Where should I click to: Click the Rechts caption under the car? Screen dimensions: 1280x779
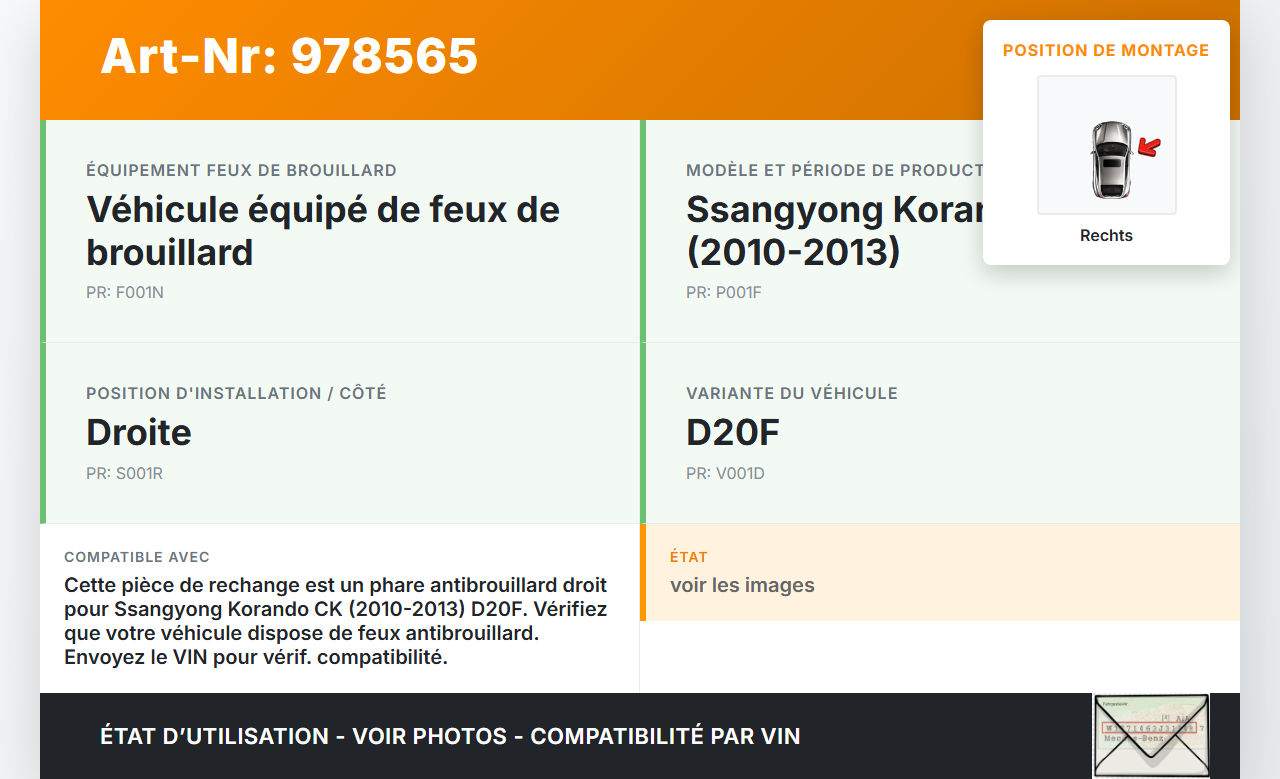click(x=1106, y=236)
